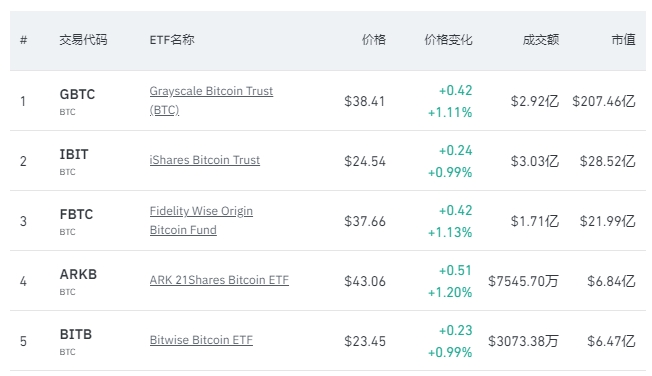Open the Fidelity Wise Origin Bitcoin Fund link

coord(201,220)
